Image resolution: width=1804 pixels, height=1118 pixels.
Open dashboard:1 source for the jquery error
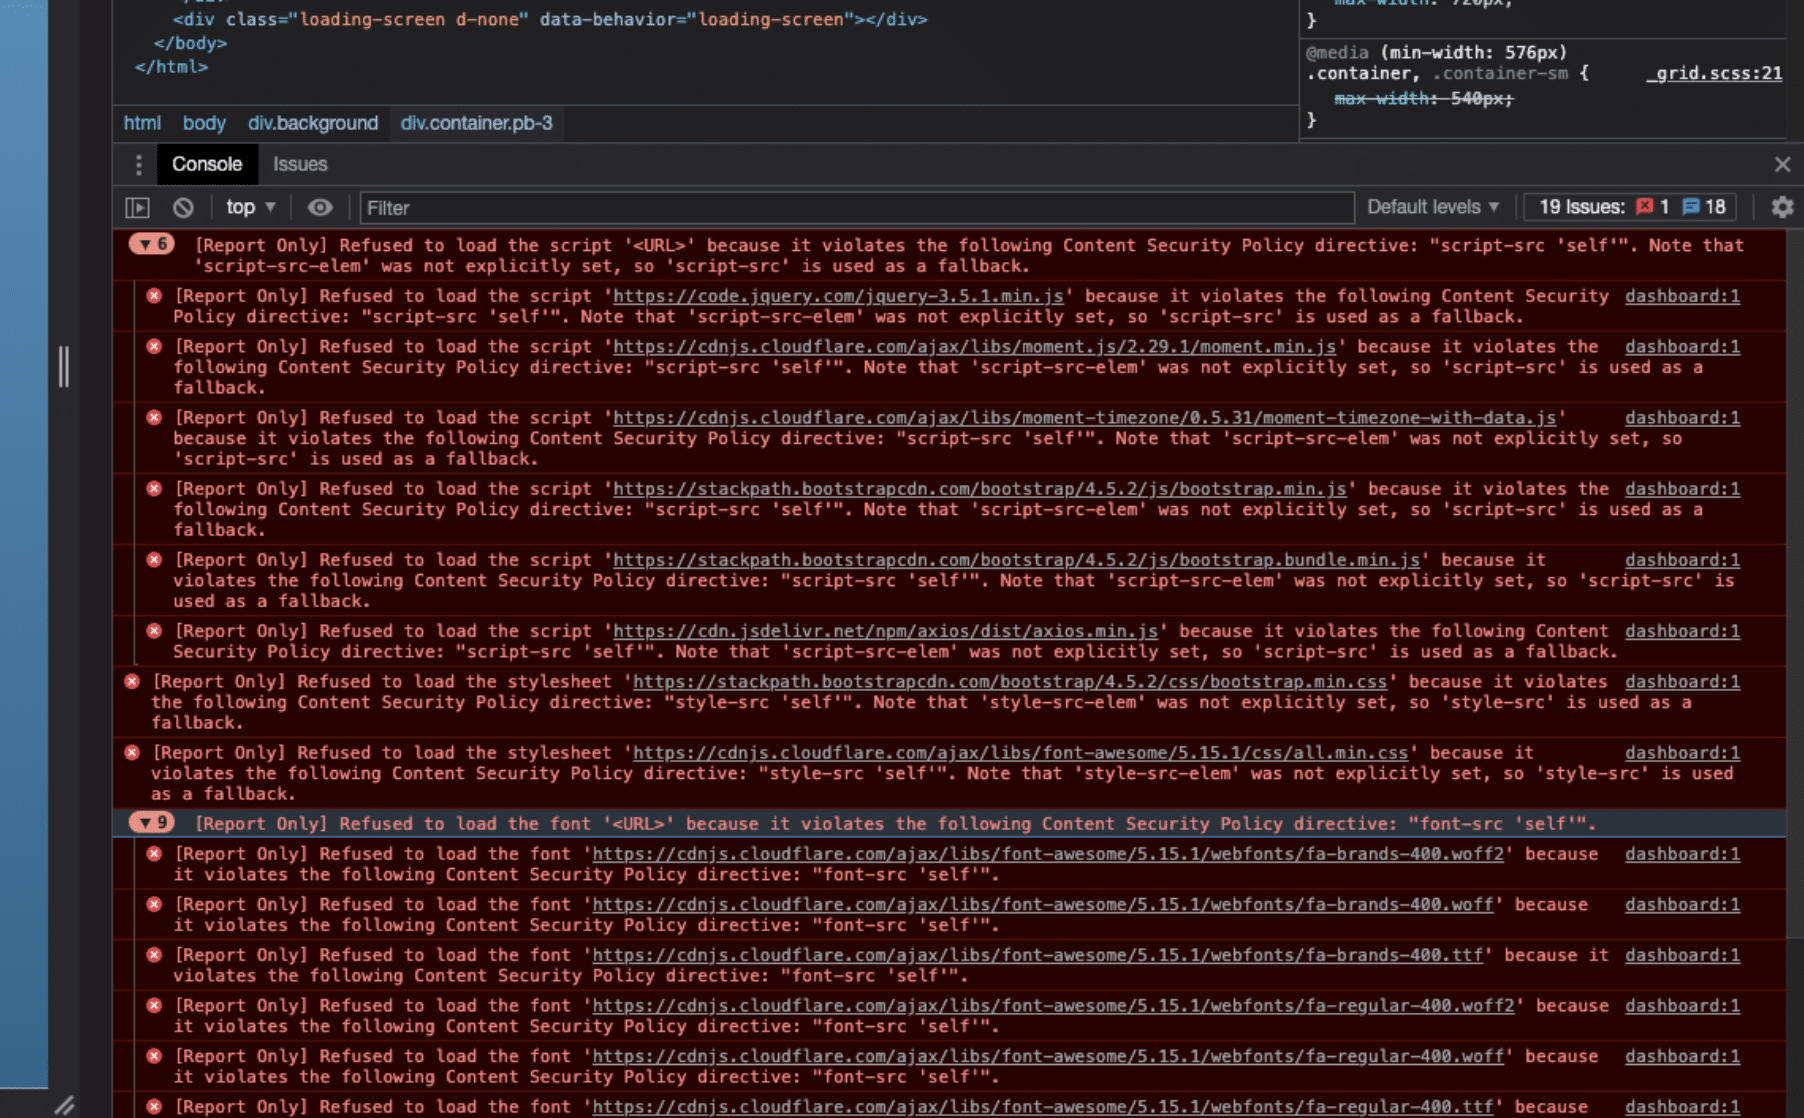pyautogui.click(x=1682, y=296)
